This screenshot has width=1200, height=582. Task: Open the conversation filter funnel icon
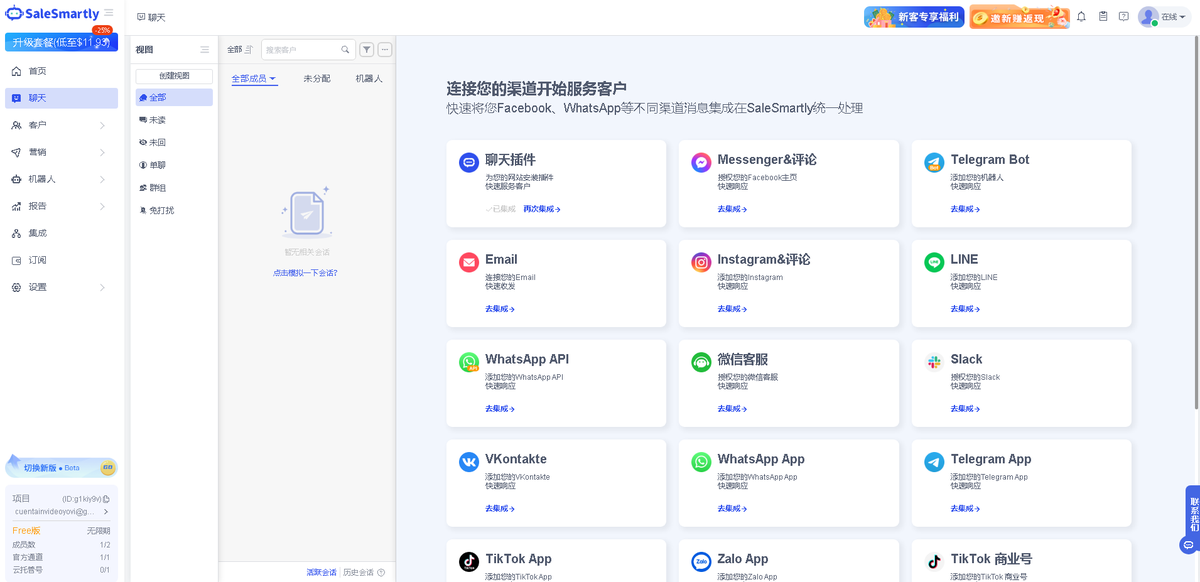367,49
